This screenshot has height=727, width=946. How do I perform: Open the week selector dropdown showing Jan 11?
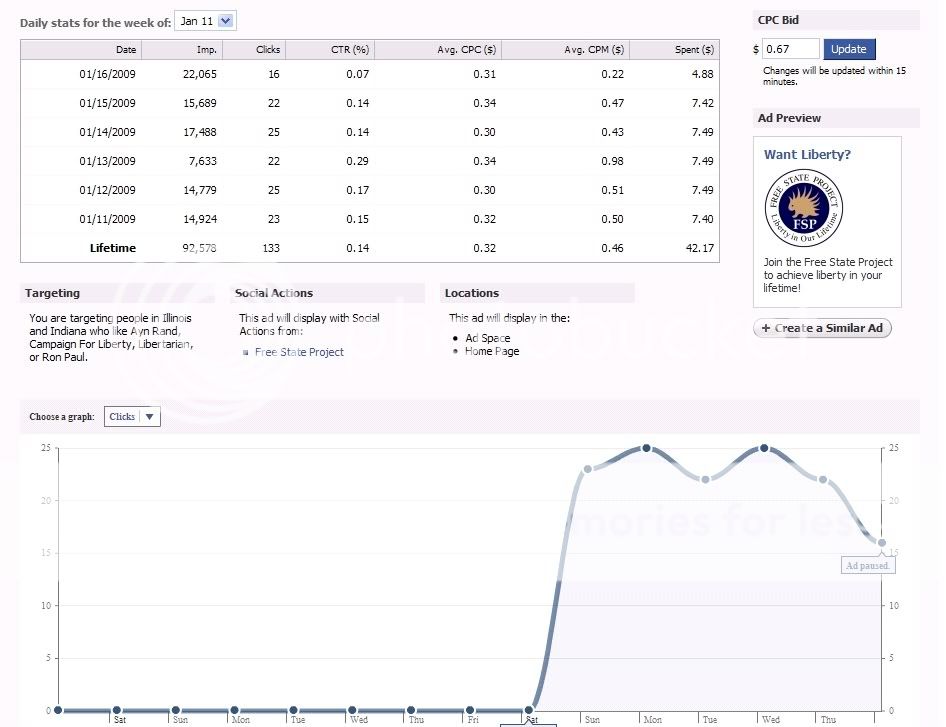(x=205, y=21)
